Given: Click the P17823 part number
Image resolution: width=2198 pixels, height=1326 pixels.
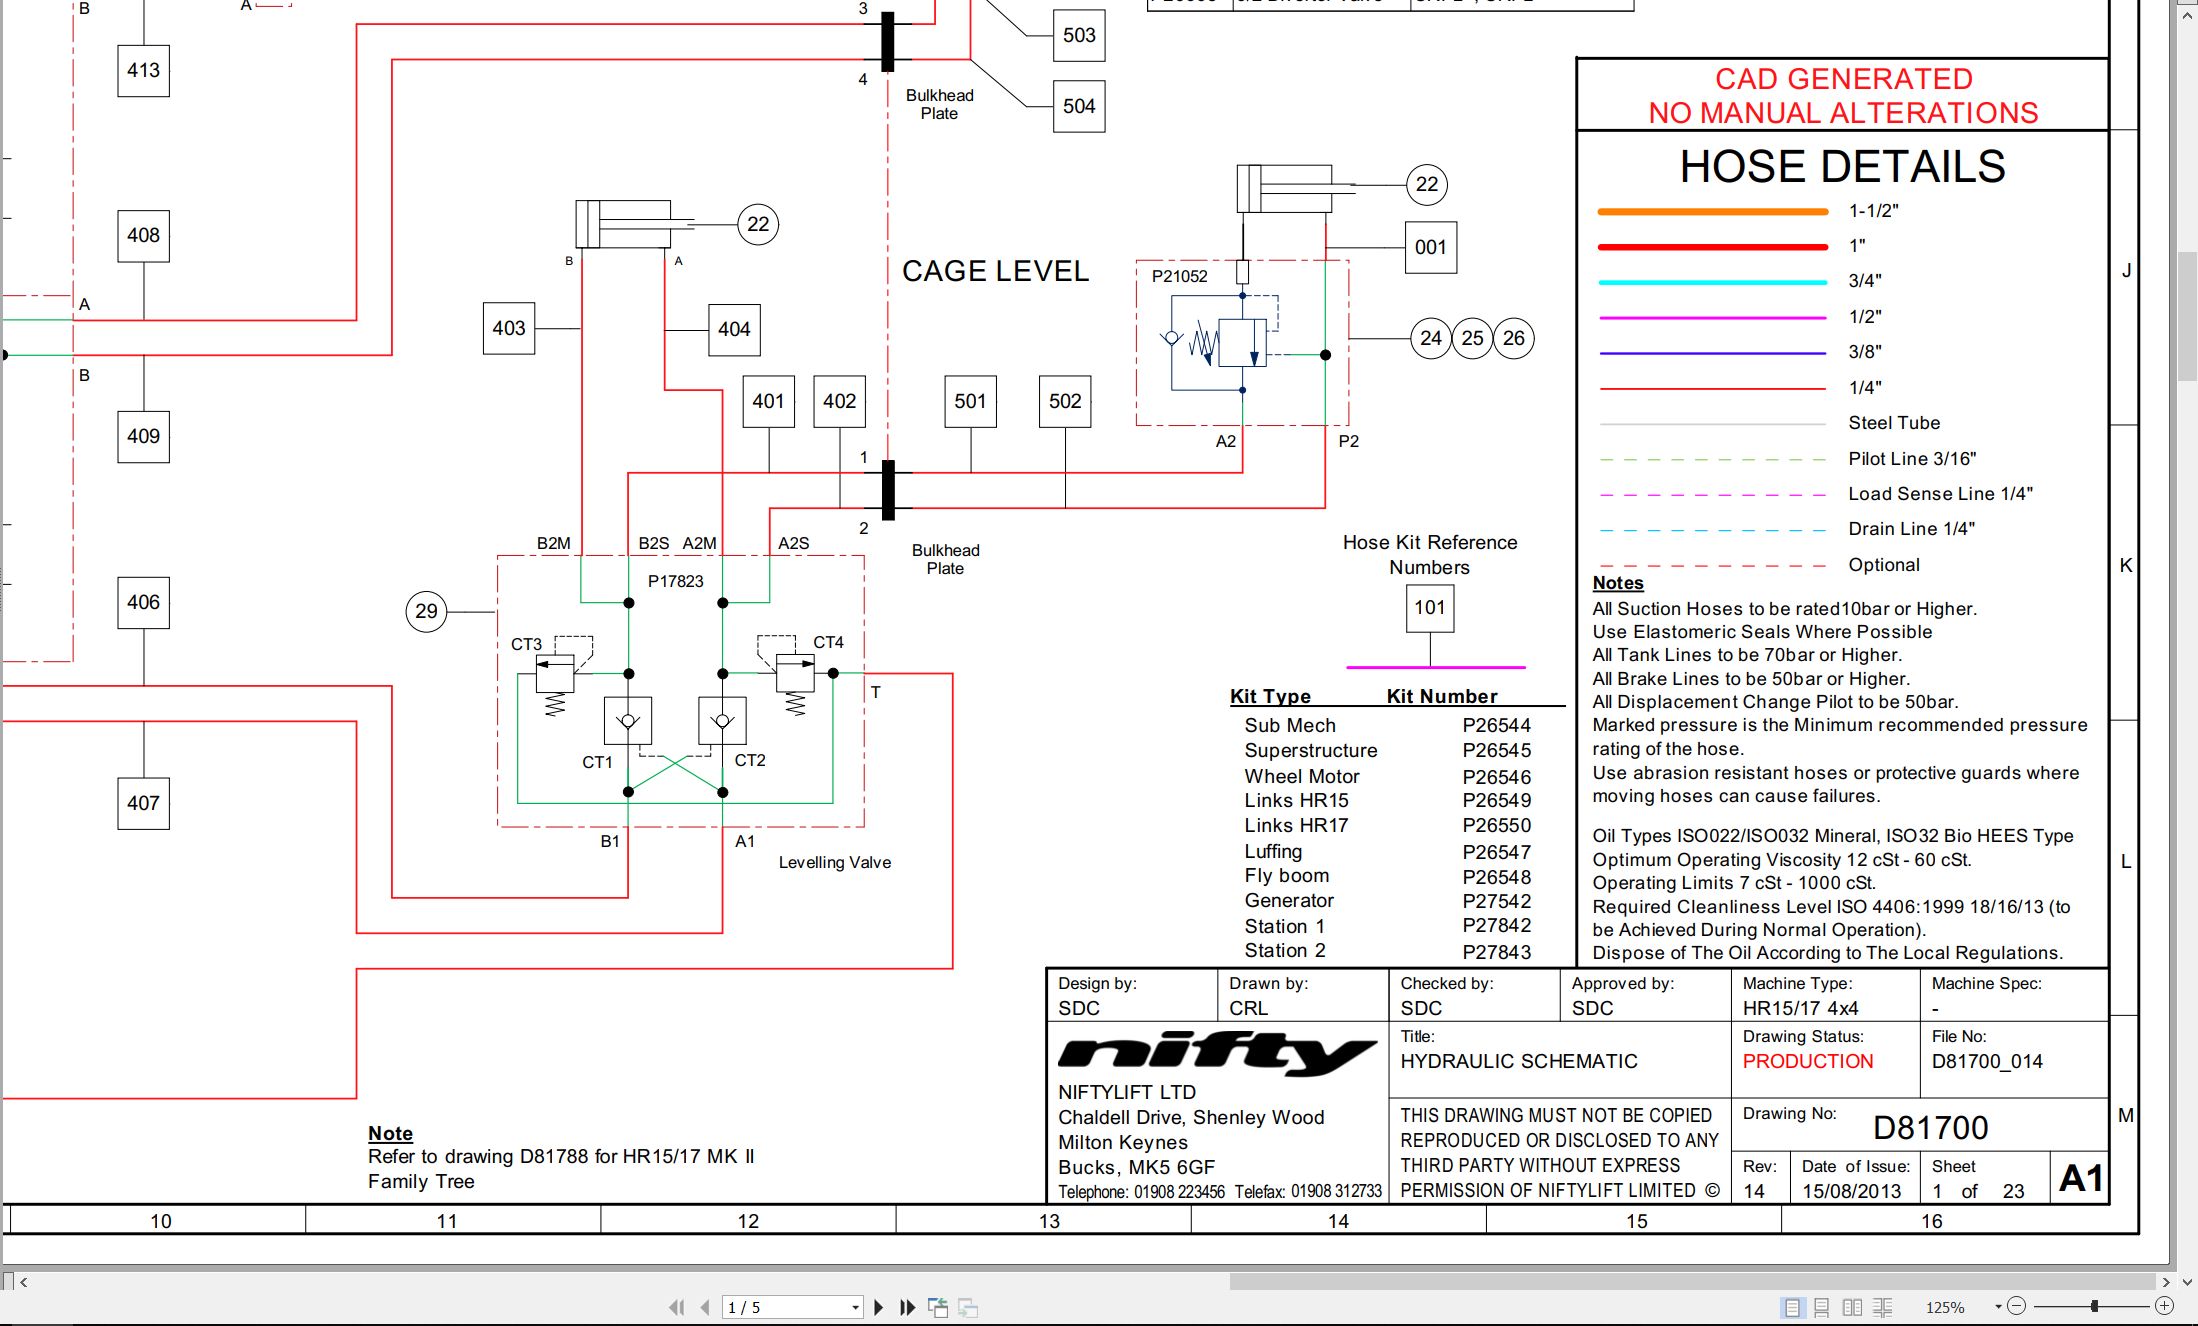Looking at the screenshot, I should point(675,581).
